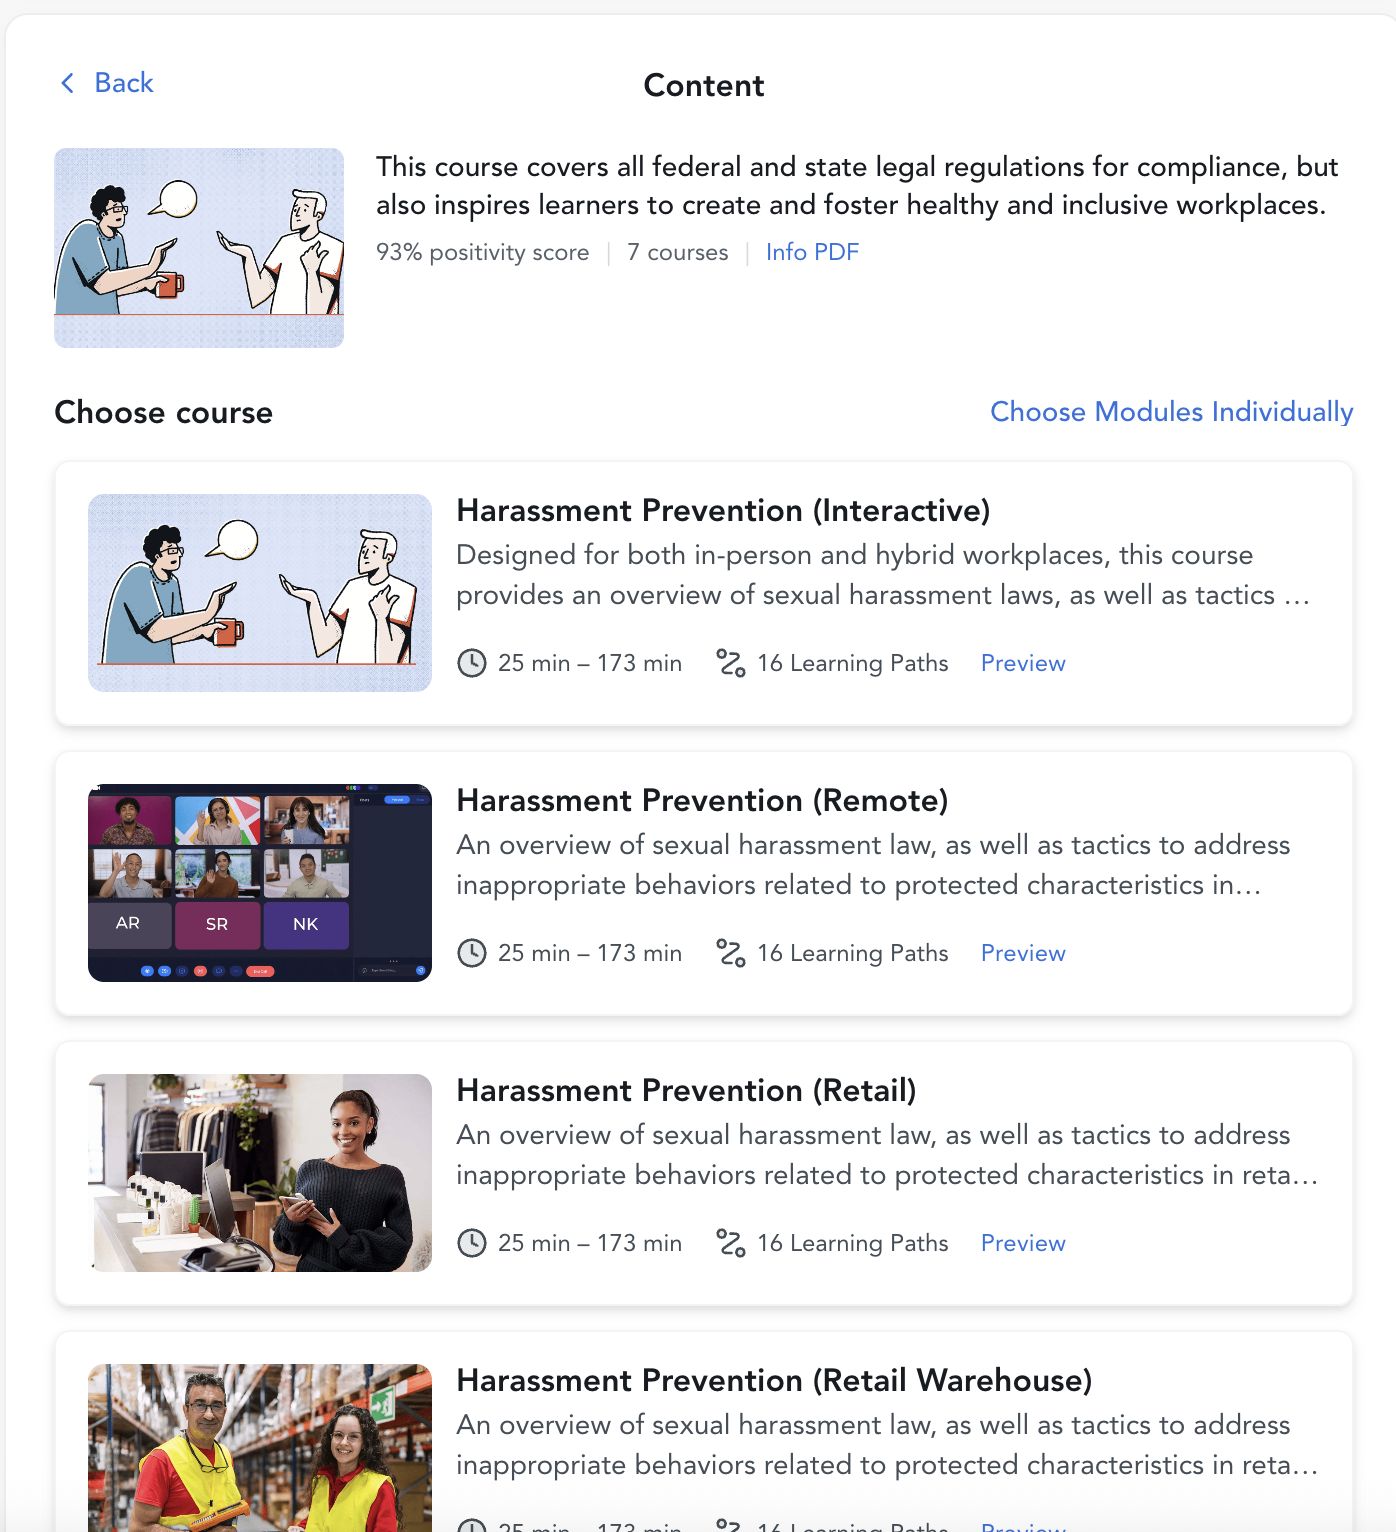Click clock icon on Harassment Prevention (Retail)
1396x1532 pixels.
click(472, 1243)
